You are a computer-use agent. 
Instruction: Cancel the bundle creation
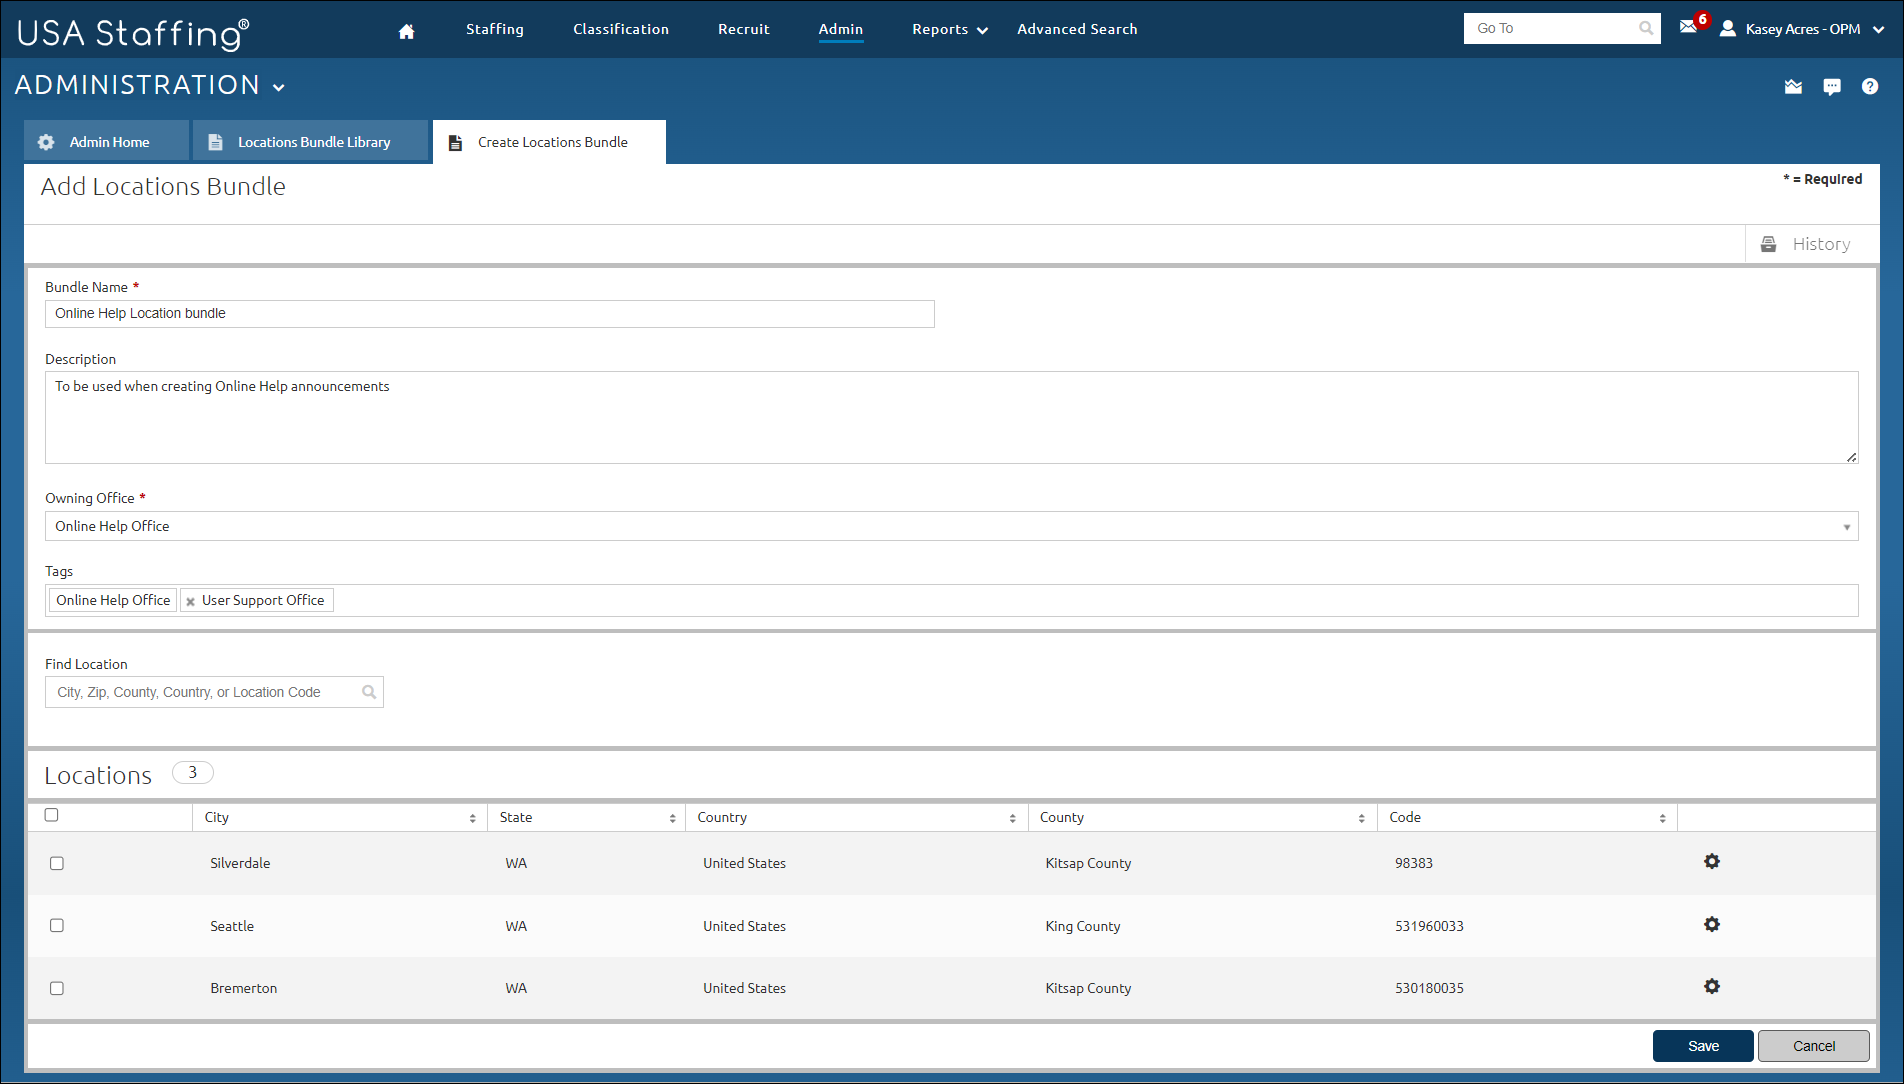tap(1813, 1046)
